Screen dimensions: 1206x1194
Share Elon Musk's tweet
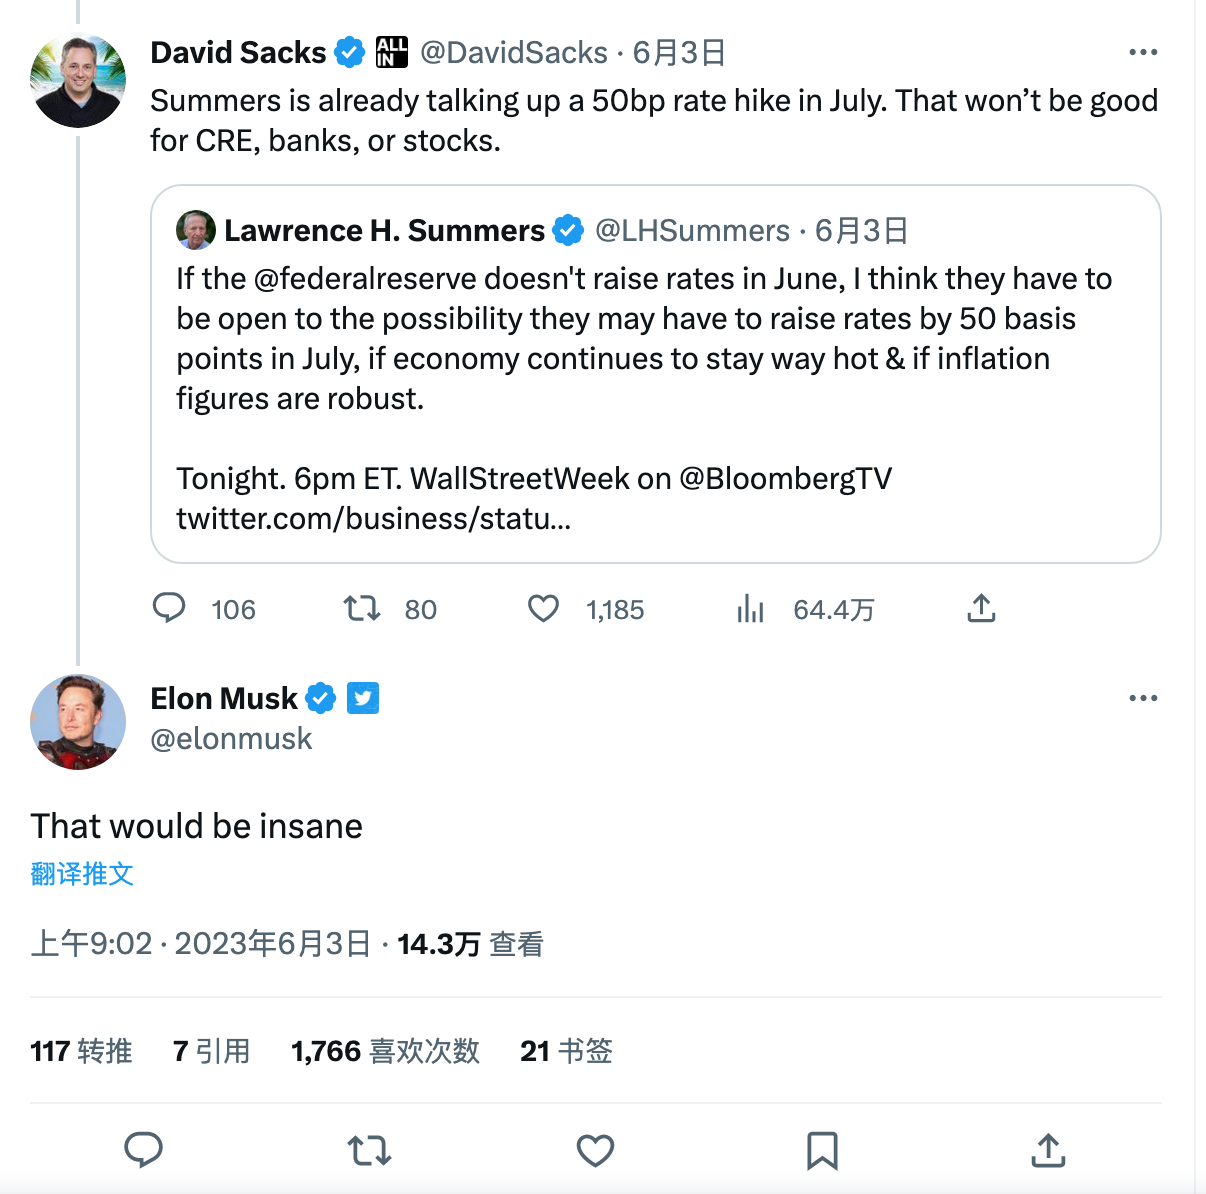click(x=1048, y=1150)
